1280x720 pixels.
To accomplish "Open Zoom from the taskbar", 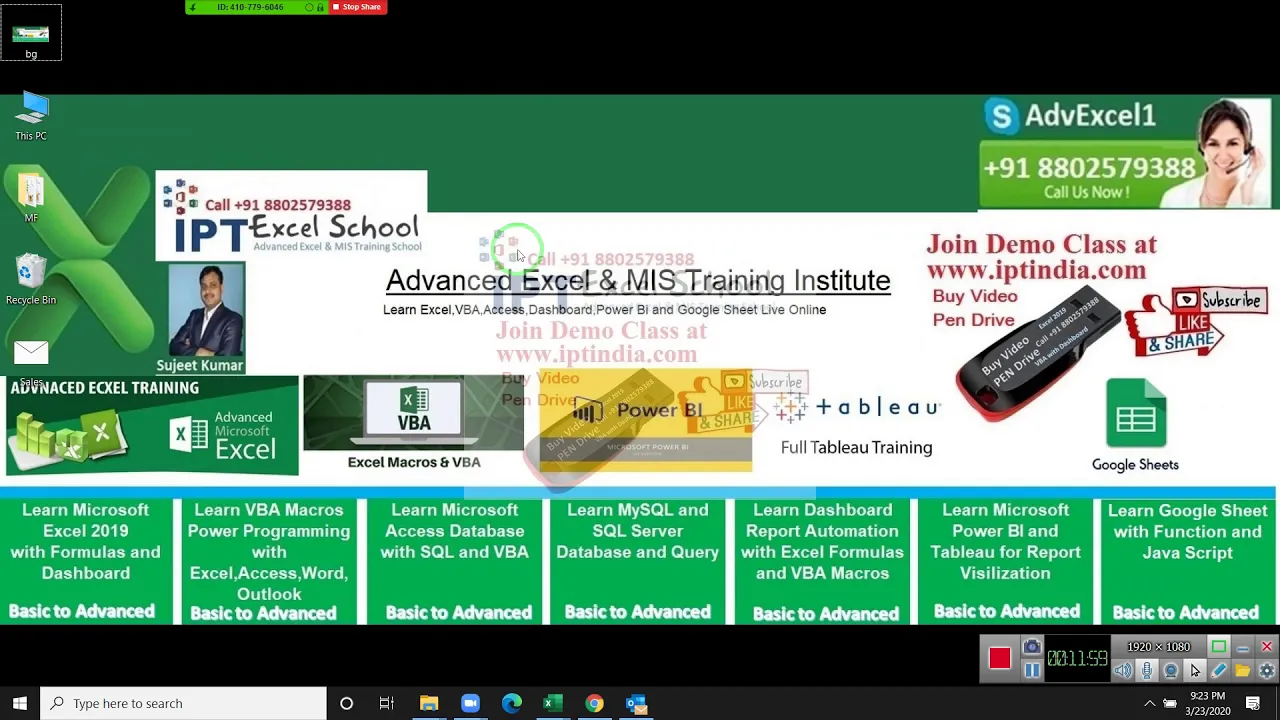I will point(470,703).
